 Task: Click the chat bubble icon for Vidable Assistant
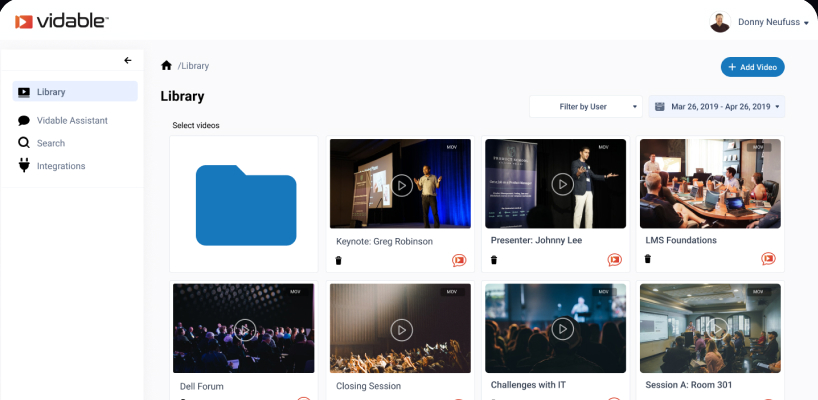click(x=23, y=120)
